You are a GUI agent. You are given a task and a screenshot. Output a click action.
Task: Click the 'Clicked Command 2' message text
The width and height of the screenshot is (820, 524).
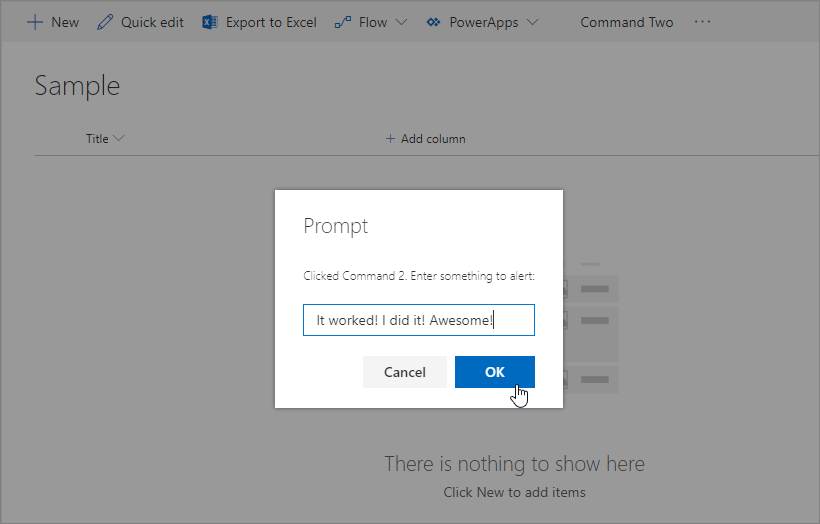click(419, 276)
